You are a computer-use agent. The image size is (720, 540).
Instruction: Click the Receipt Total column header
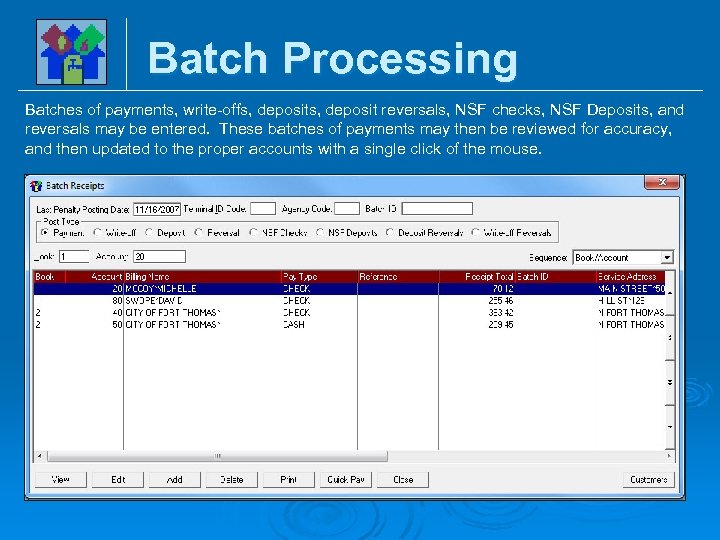point(477,277)
